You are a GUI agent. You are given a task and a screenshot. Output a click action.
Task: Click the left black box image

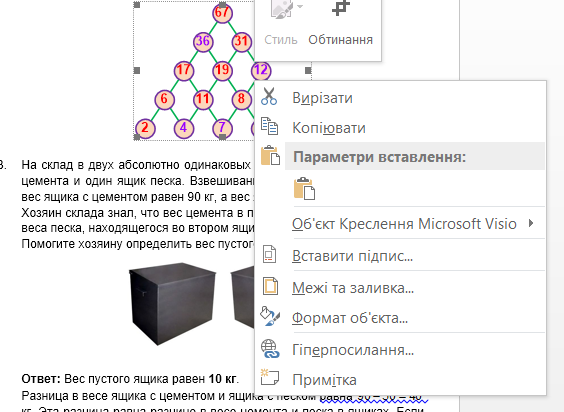point(172,303)
